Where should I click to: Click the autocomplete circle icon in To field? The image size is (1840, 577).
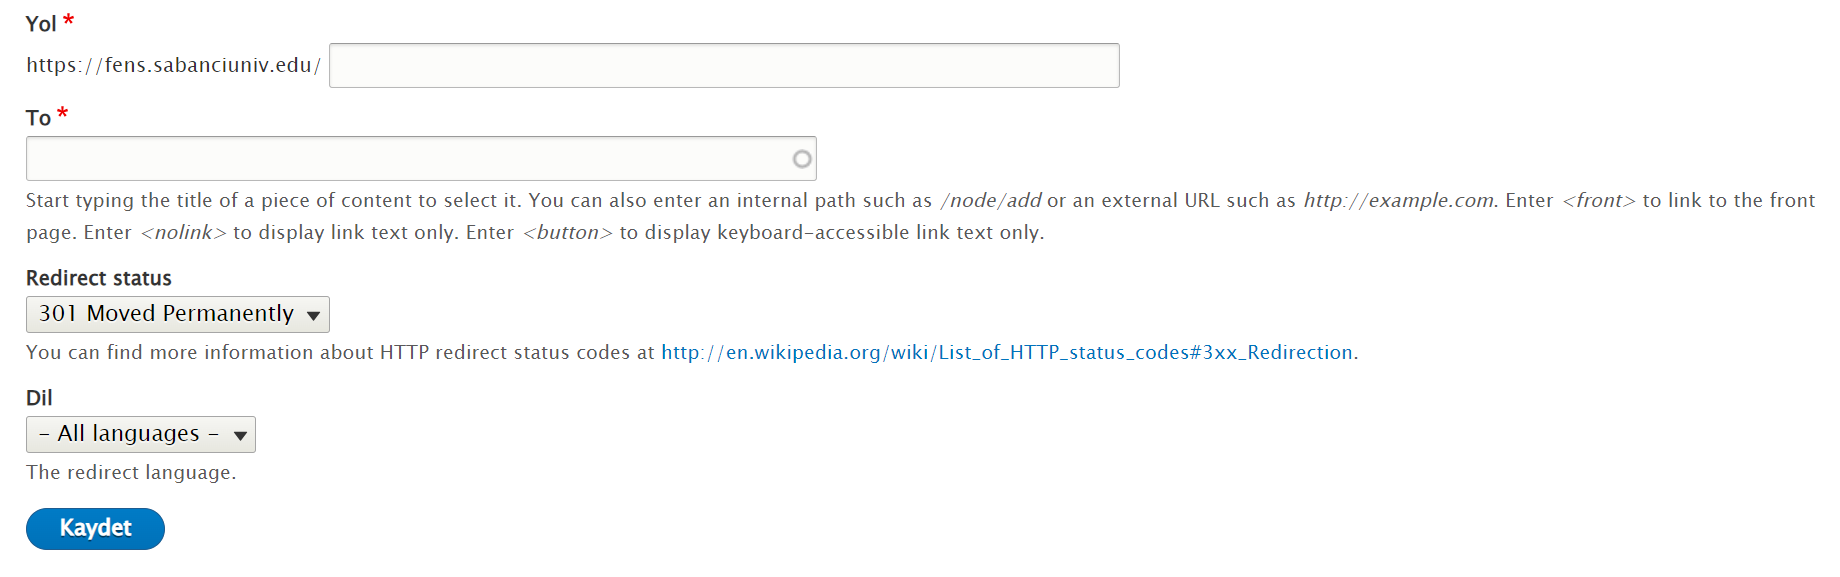coord(802,159)
